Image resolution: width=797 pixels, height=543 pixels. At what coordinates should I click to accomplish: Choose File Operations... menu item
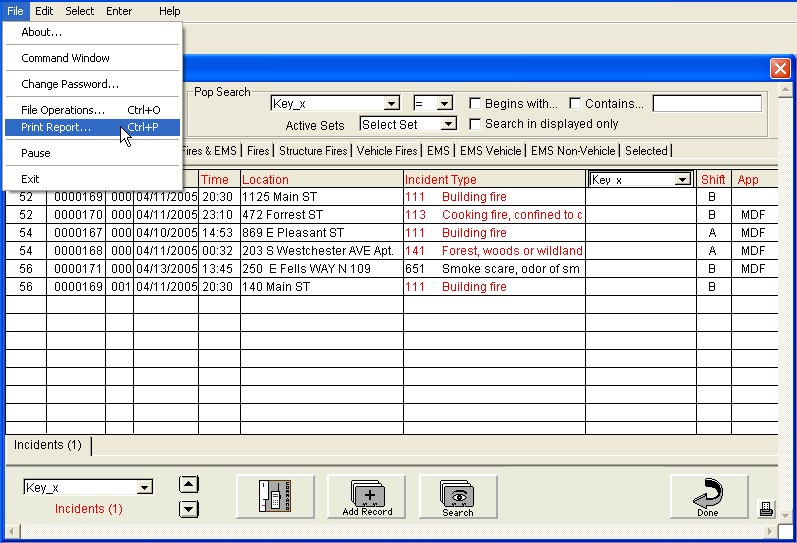tap(93, 110)
